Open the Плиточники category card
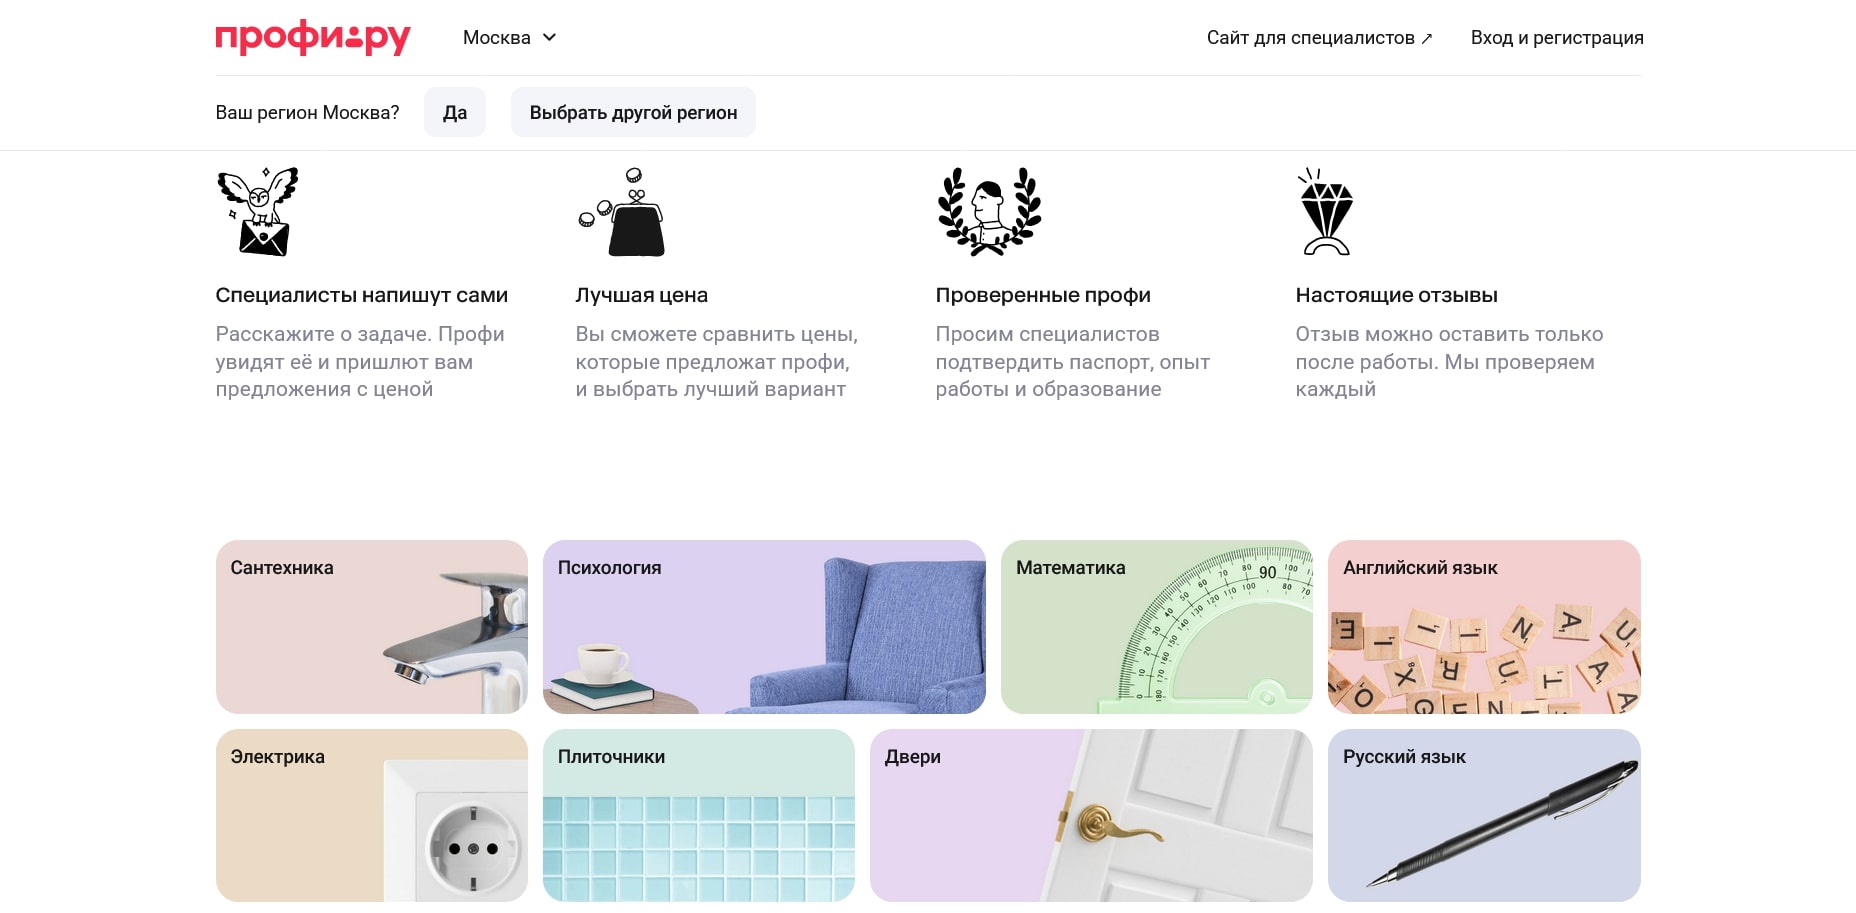 point(698,815)
